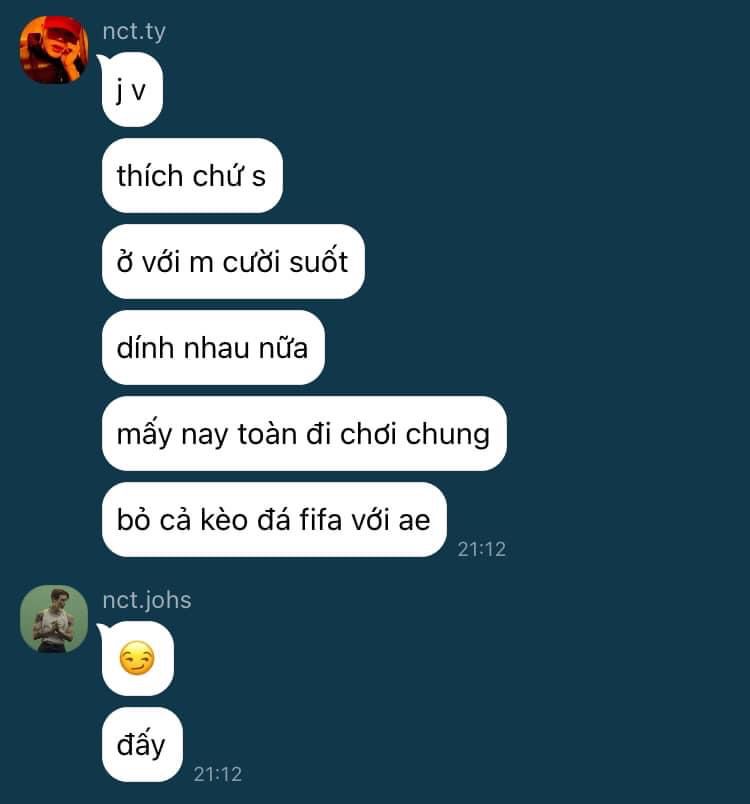Screen dimensions: 750x804
Task: Select the nct.ty username label
Action: pyautogui.click(x=134, y=31)
